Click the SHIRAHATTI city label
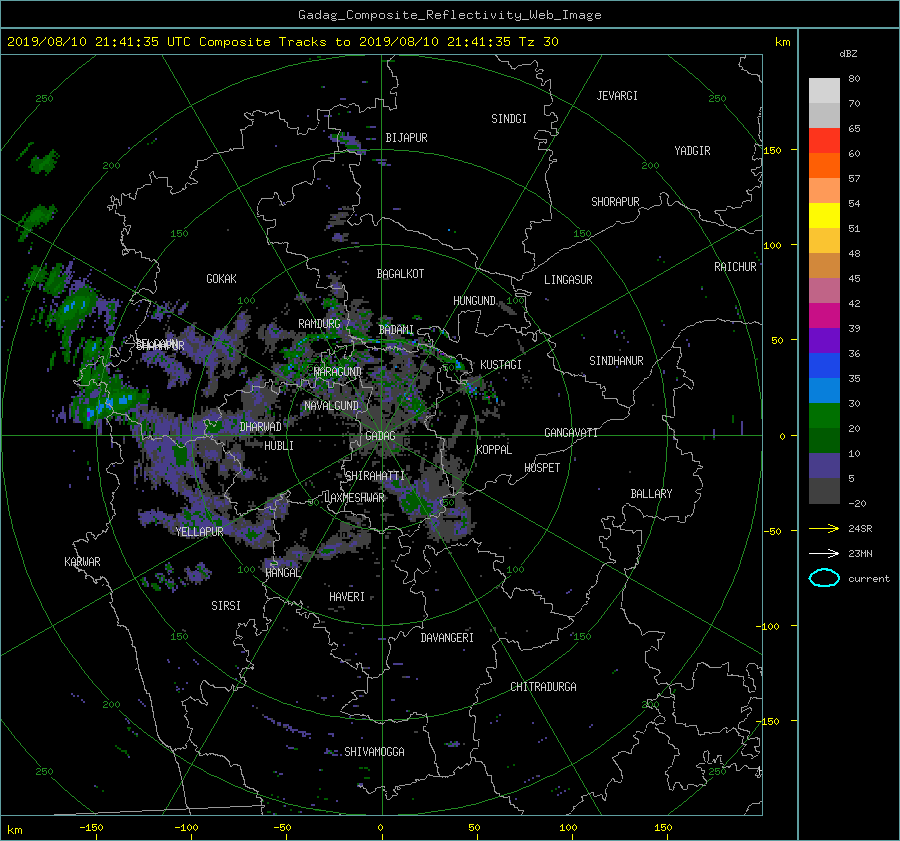 (x=375, y=475)
